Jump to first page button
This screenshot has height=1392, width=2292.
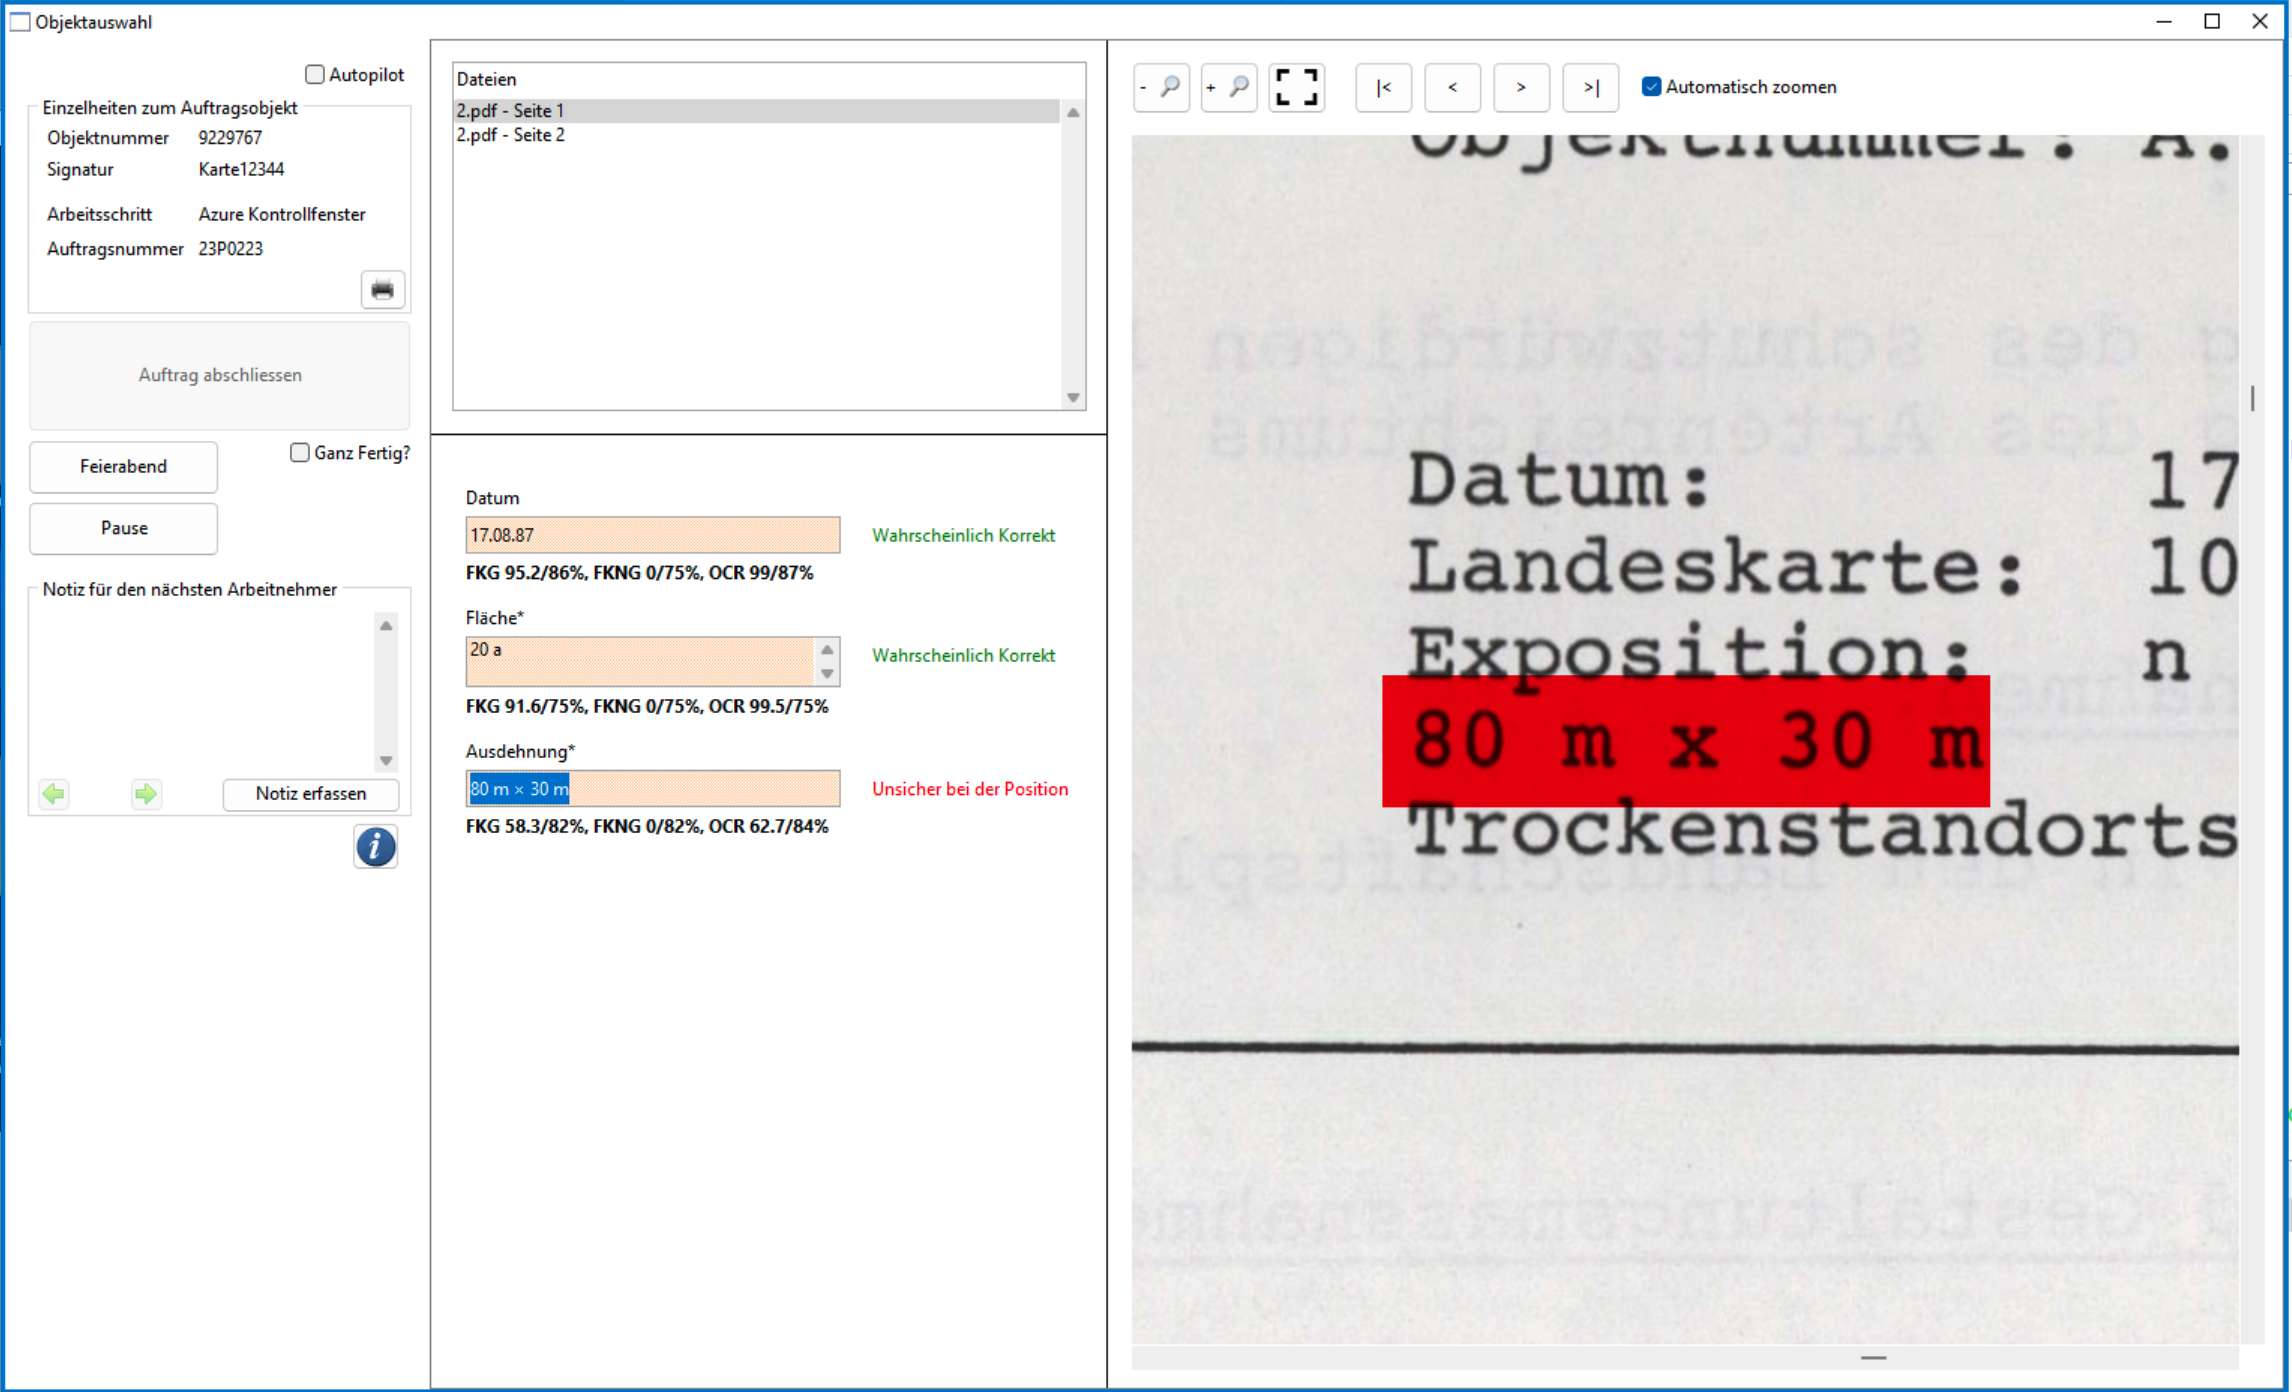pos(1383,88)
